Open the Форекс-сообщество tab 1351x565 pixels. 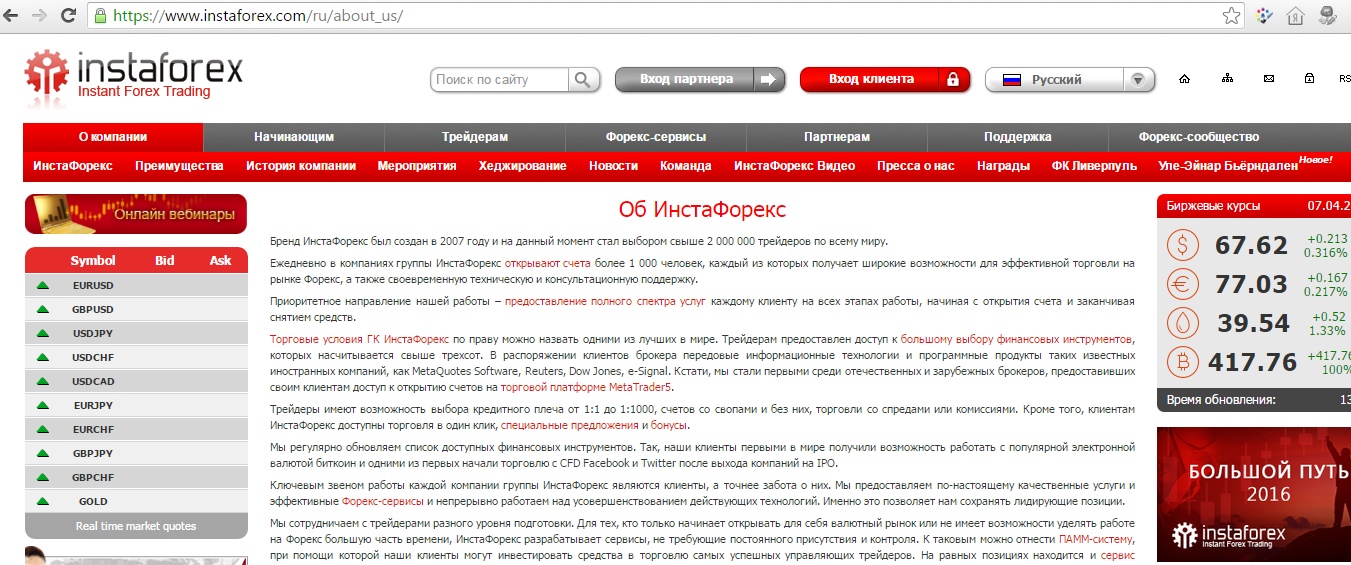[1199, 137]
